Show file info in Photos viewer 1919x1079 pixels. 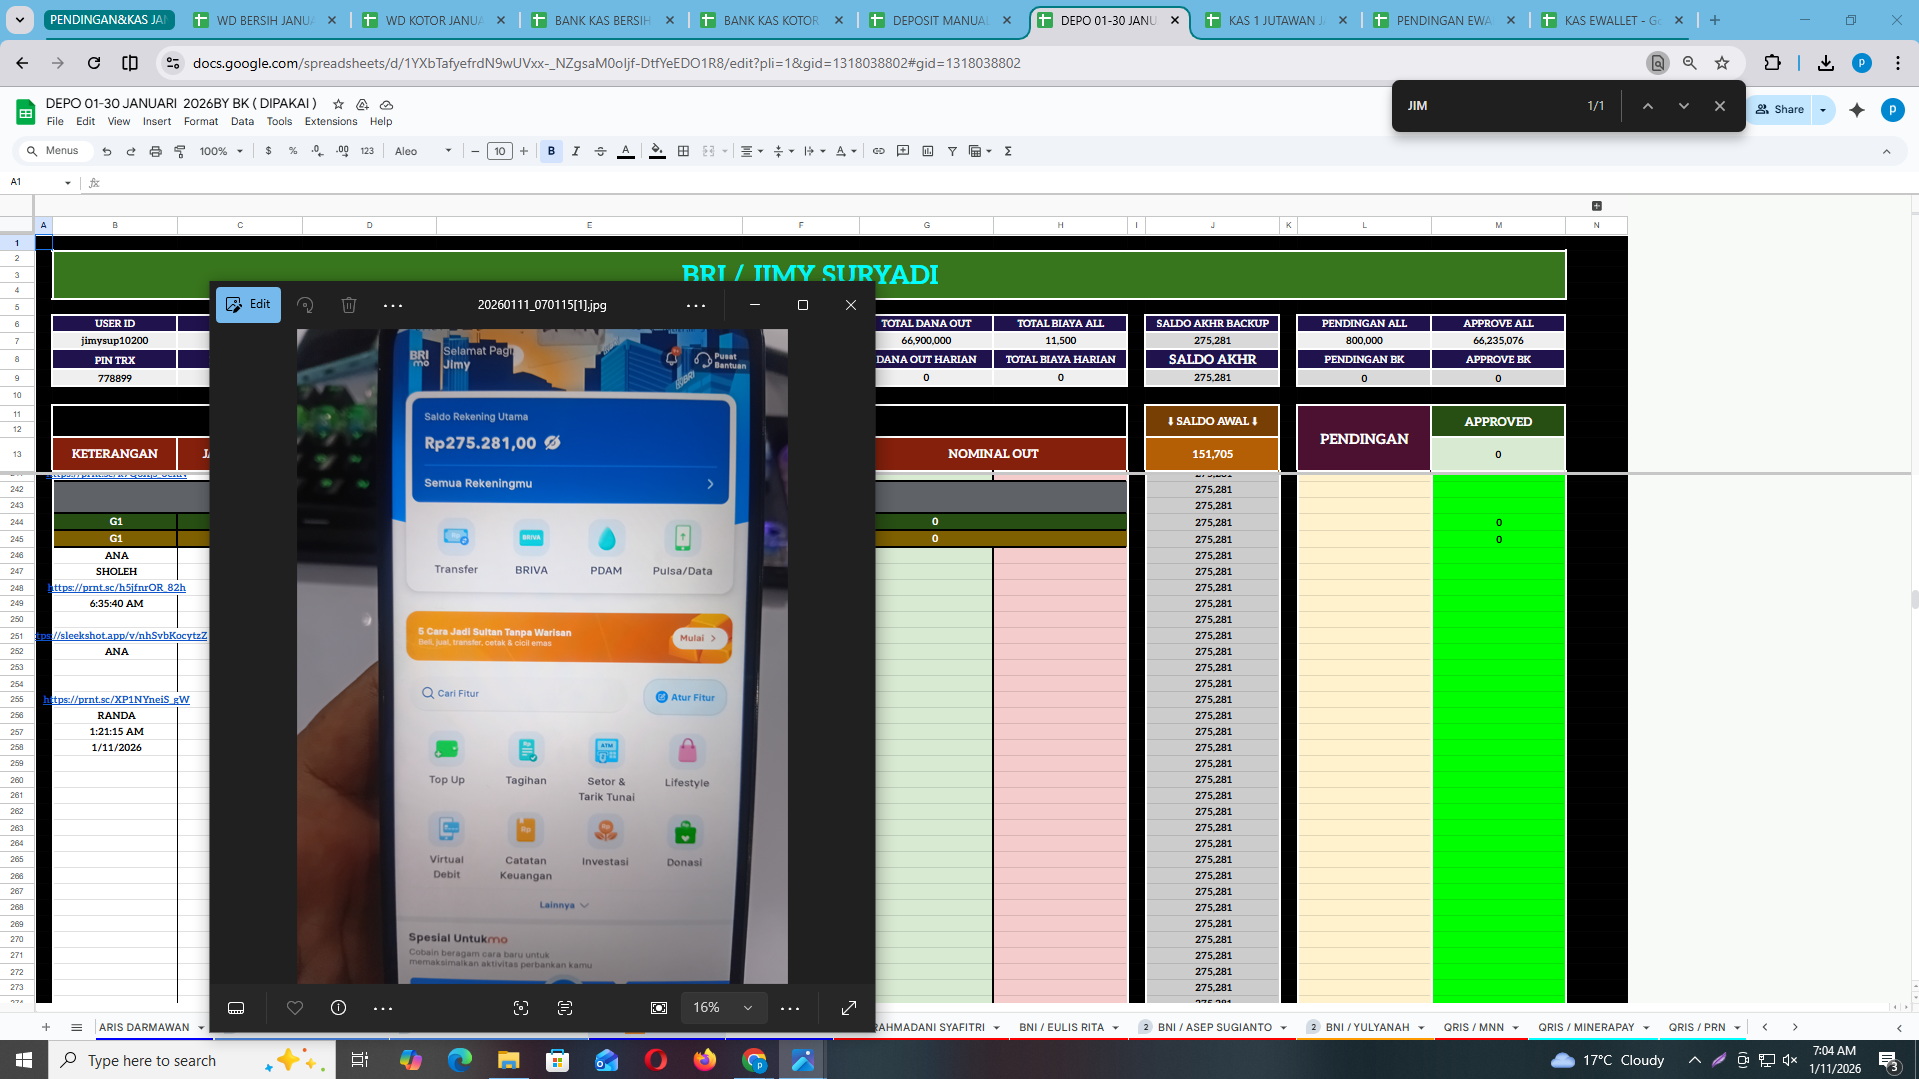point(339,1008)
